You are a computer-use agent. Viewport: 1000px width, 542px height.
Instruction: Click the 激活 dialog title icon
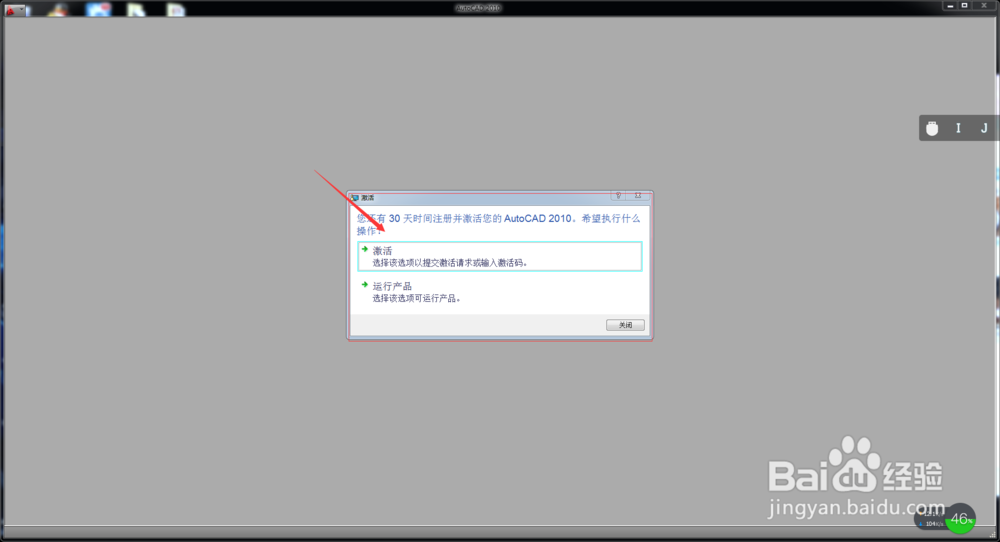pyautogui.click(x=355, y=198)
